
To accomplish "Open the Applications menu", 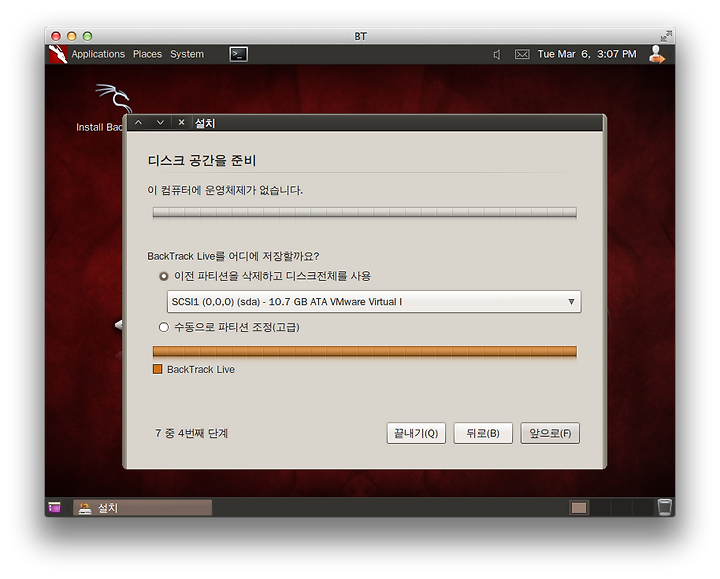I will 98,54.
